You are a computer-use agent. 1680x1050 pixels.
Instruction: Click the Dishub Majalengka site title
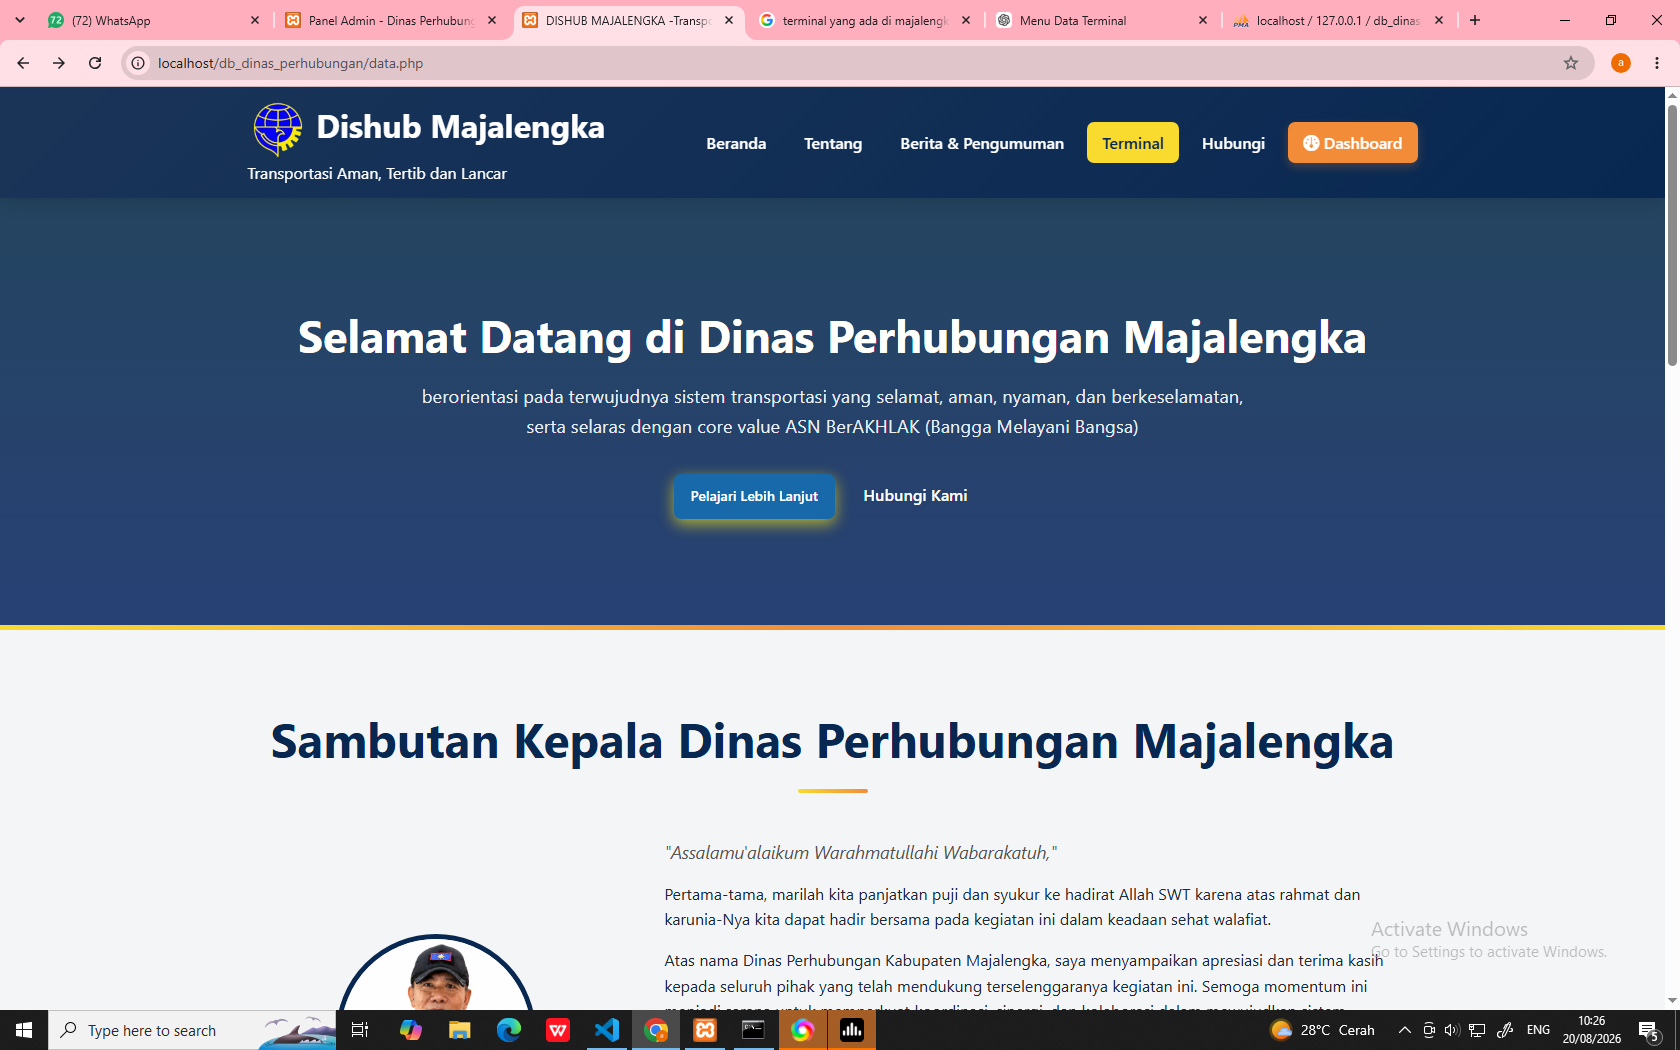461,127
